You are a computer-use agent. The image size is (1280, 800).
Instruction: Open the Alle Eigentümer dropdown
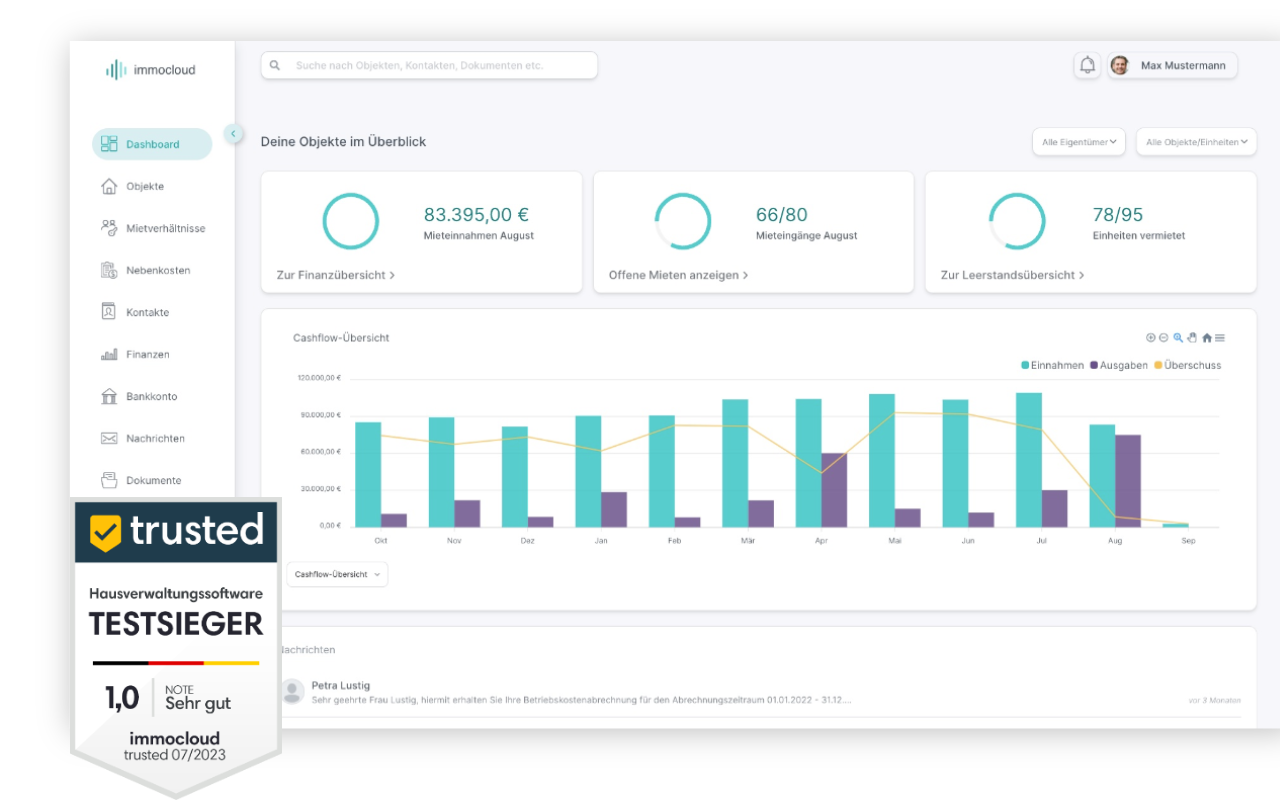(x=1079, y=142)
